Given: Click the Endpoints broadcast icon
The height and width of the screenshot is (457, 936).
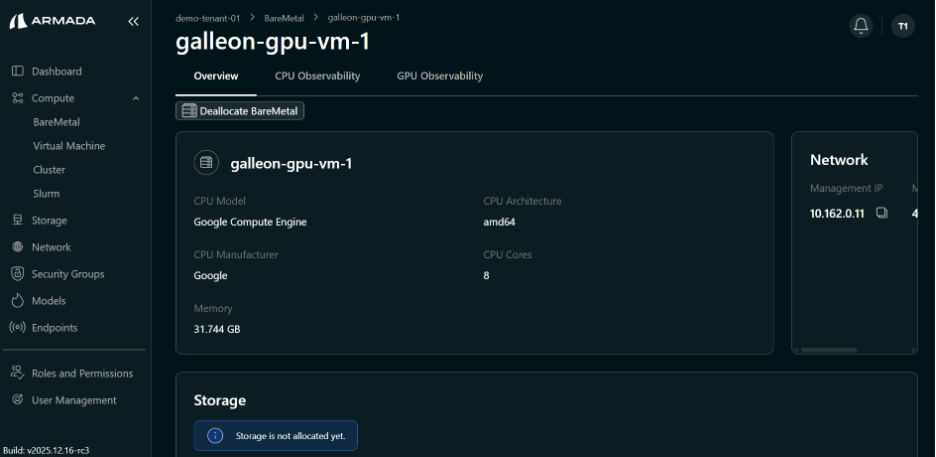Looking at the screenshot, I should click(17, 328).
